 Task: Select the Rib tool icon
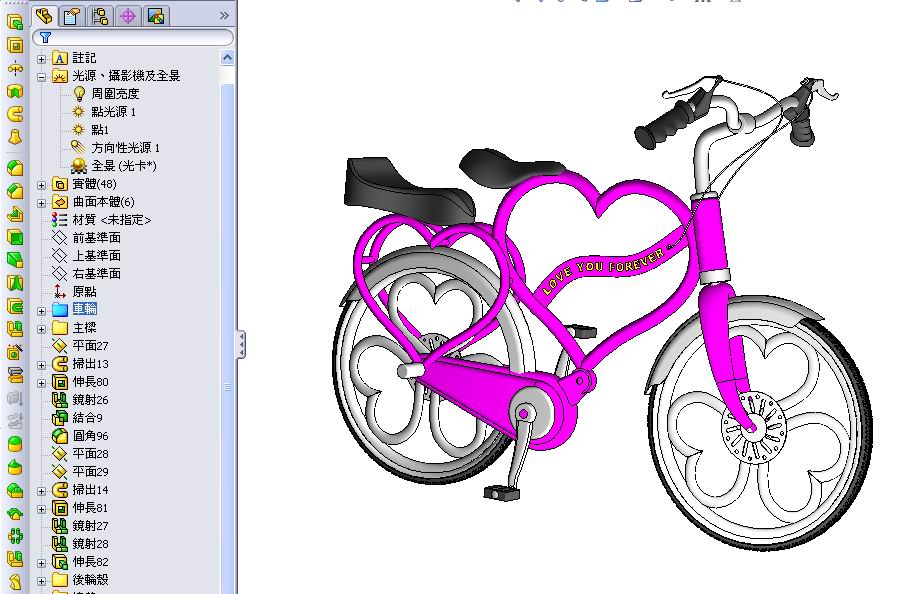pyautogui.click(x=15, y=214)
